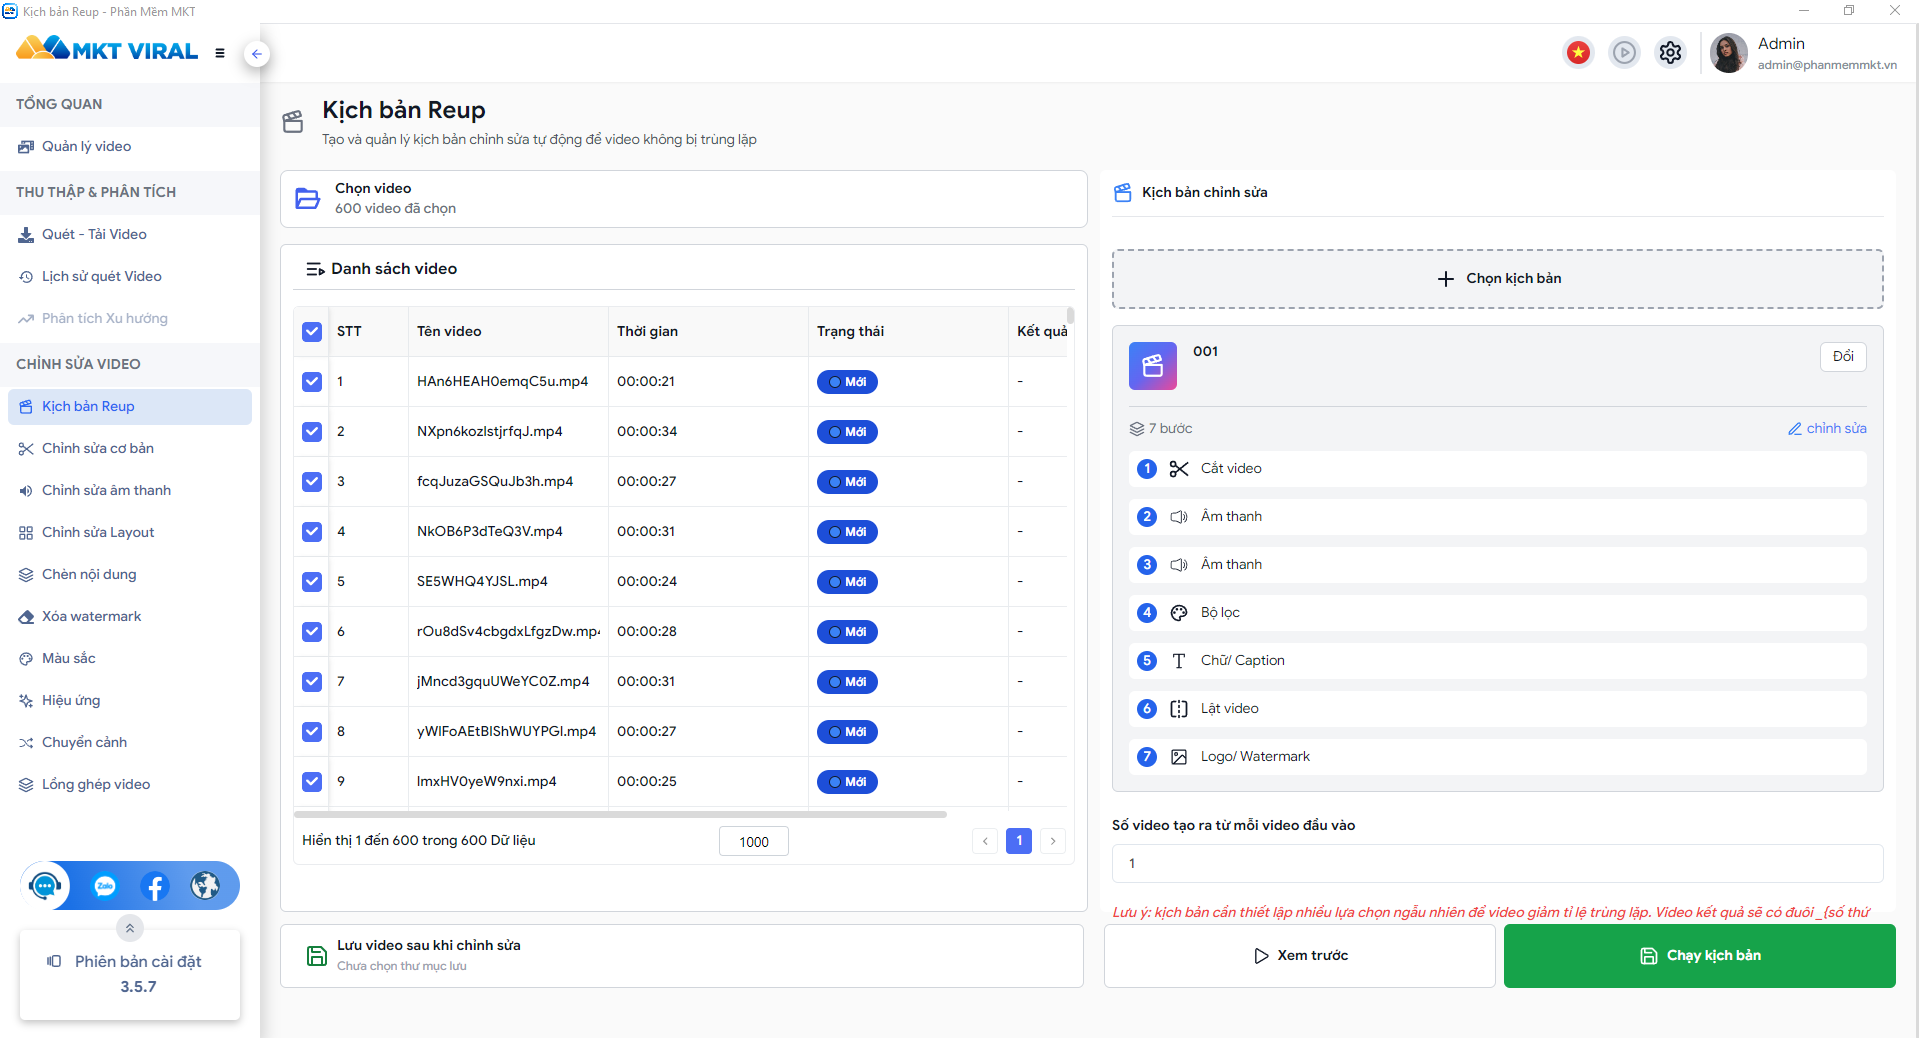Click speaker icon of step 3 Âm thanh
Image resolution: width=1919 pixels, height=1038 pixels.
point(1179,565)
